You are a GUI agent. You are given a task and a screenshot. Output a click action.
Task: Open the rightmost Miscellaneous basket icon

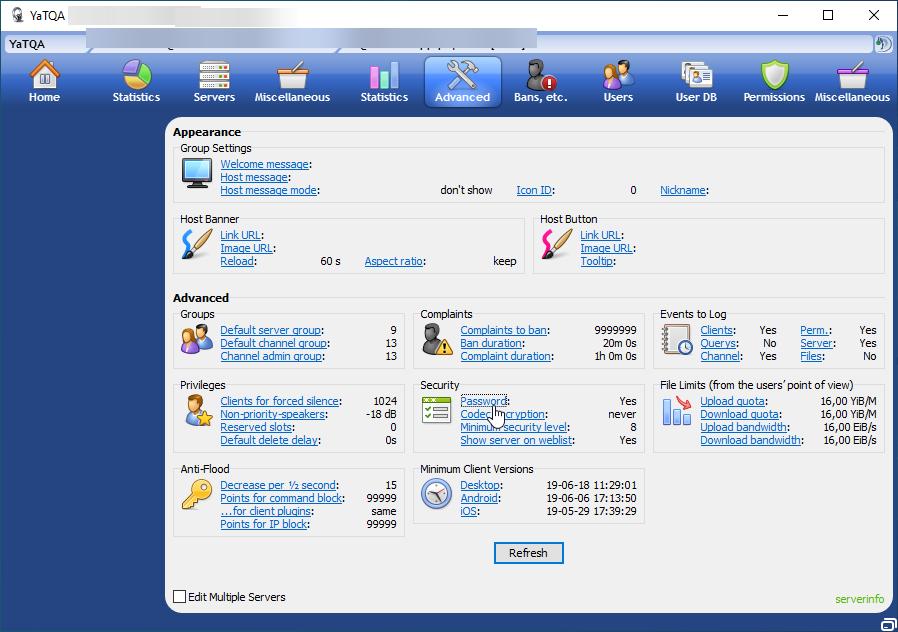pyautogui.click(x=851, y=81)
